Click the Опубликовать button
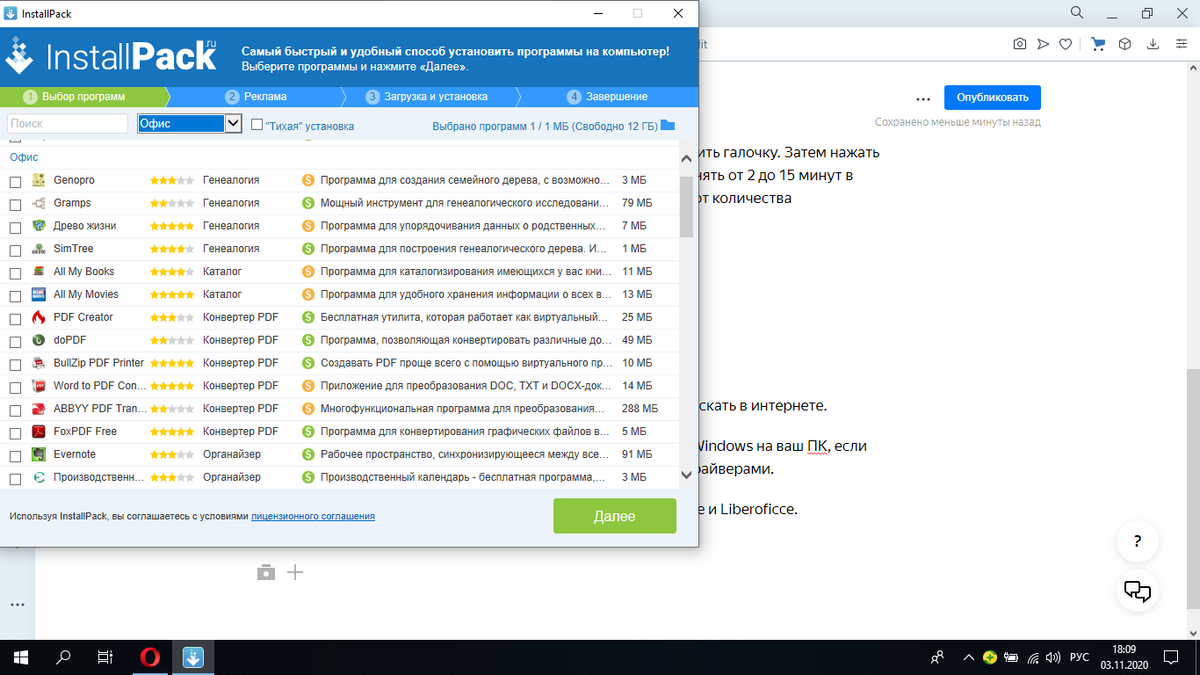This screenshot has width=1200, height=675. click(x=992, y=97)
